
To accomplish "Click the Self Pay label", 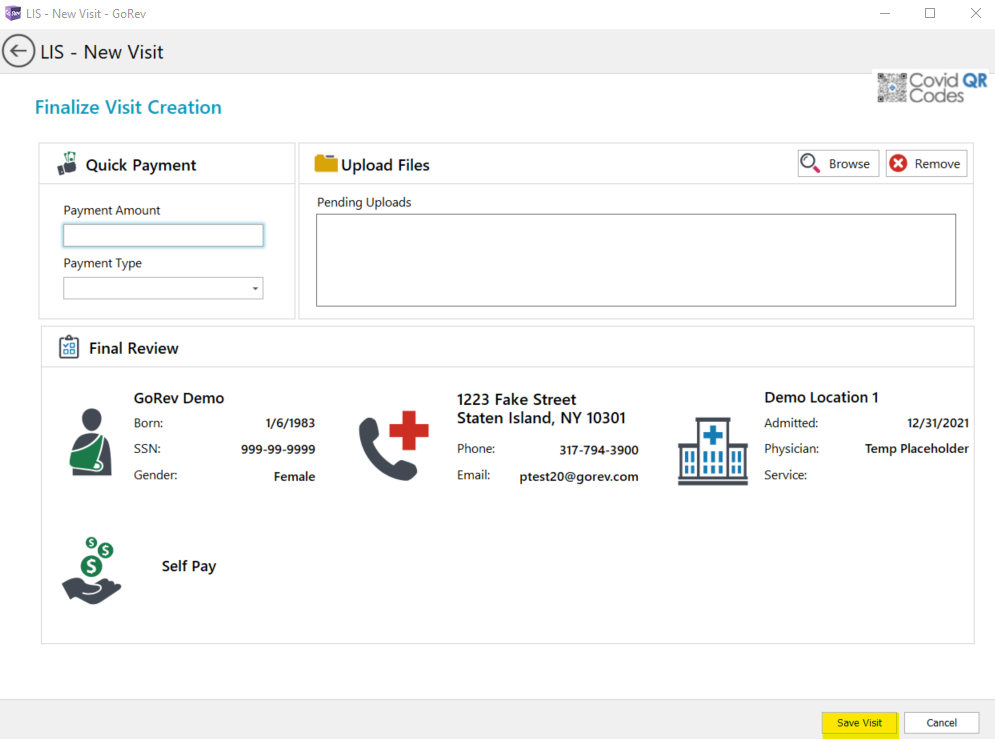I will click(x=189, y=566).
